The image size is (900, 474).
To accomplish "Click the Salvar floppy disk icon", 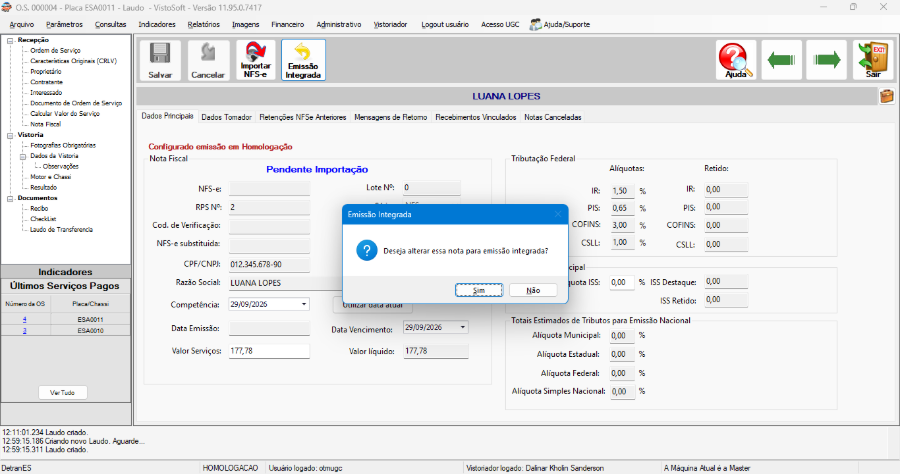I will (160, 60).
